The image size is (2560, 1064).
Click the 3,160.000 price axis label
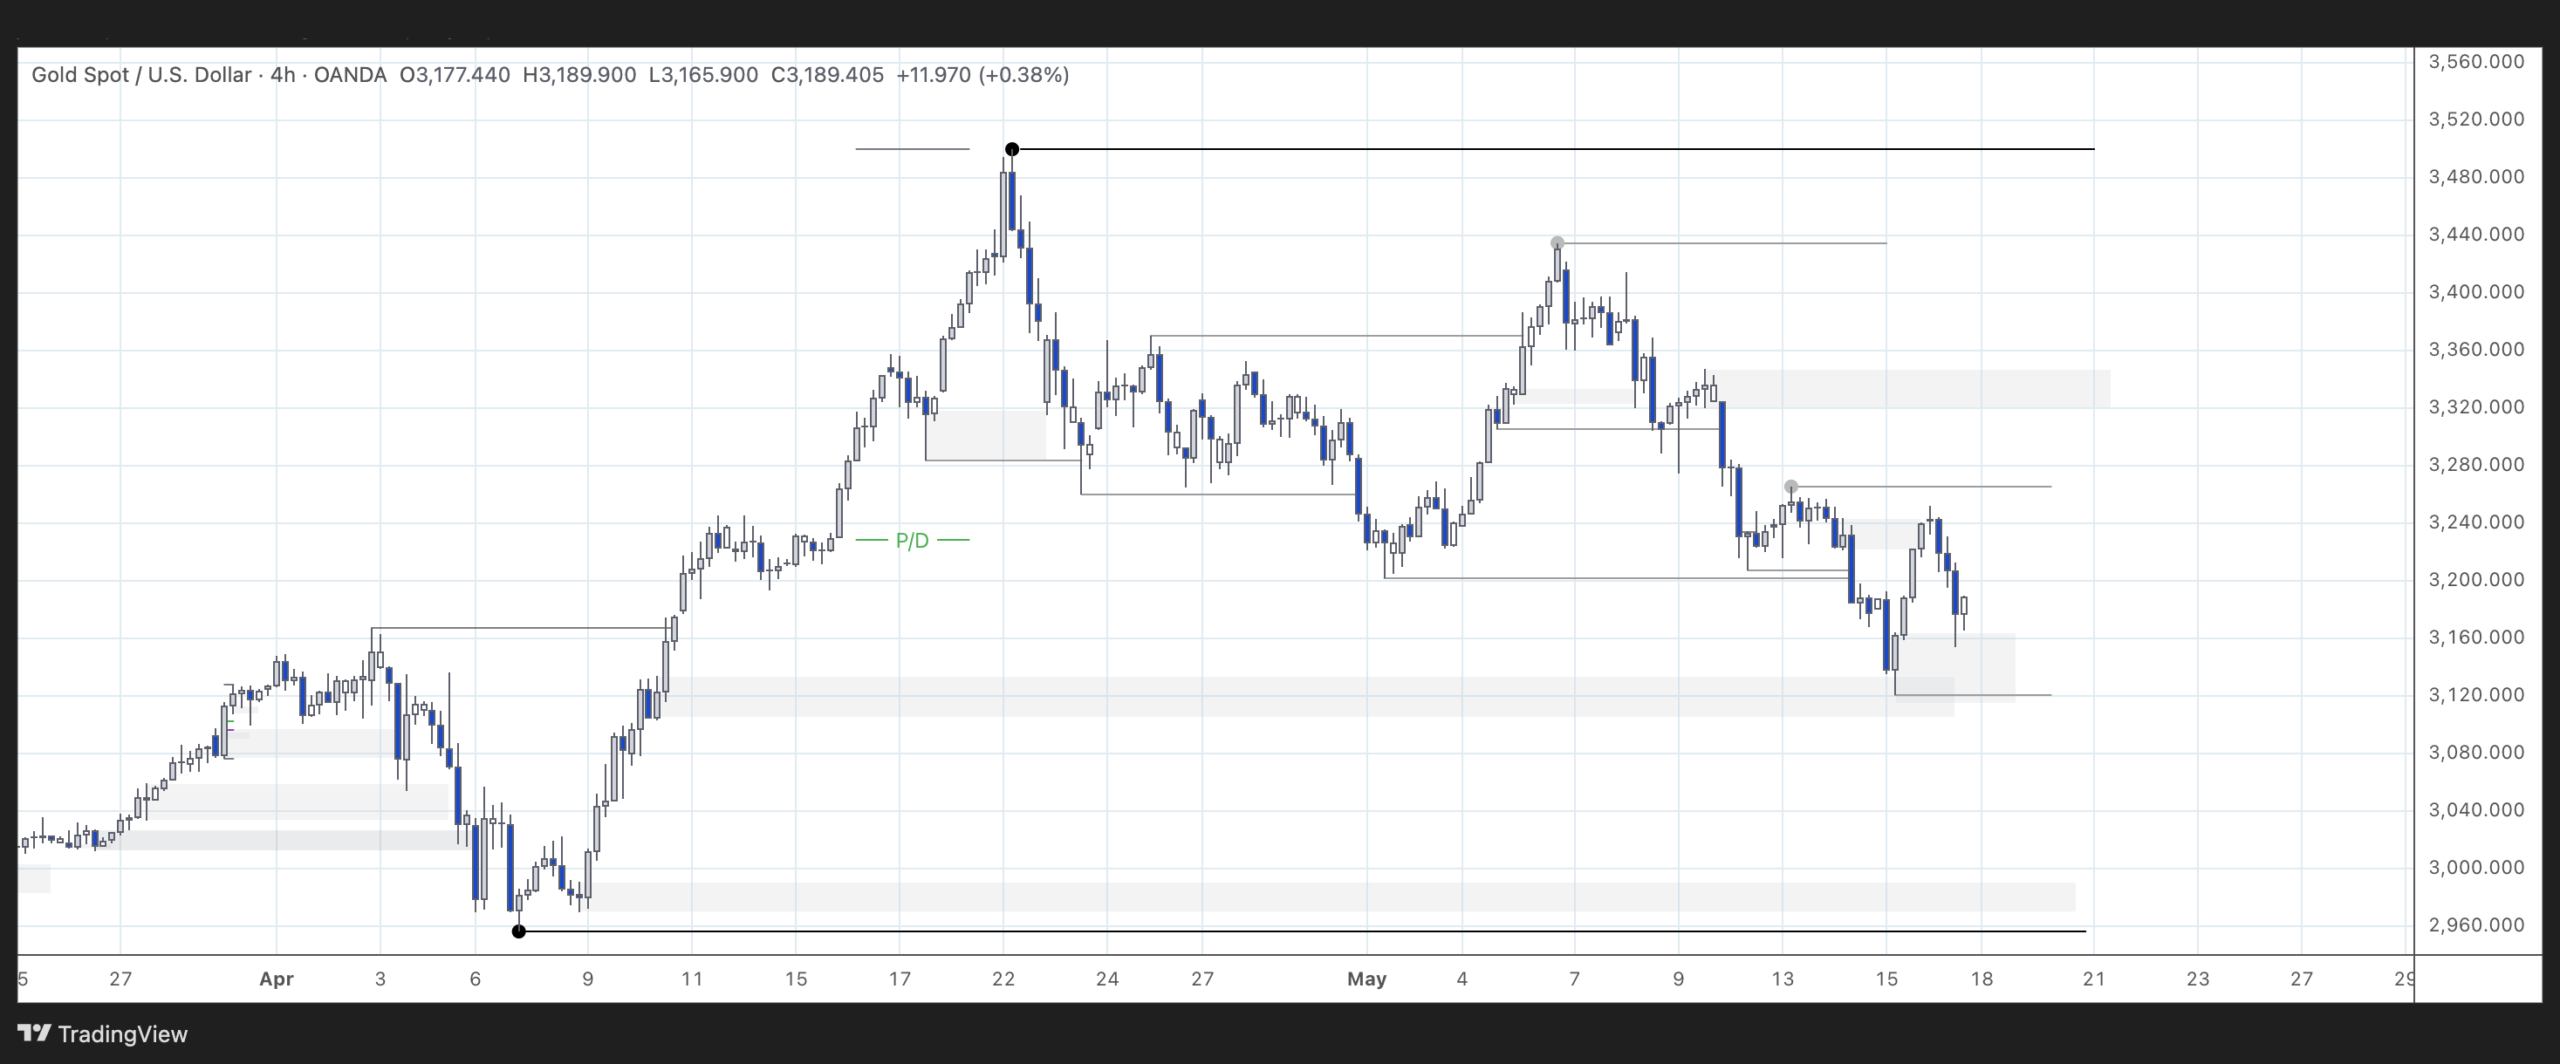[x=2476, y=637]
